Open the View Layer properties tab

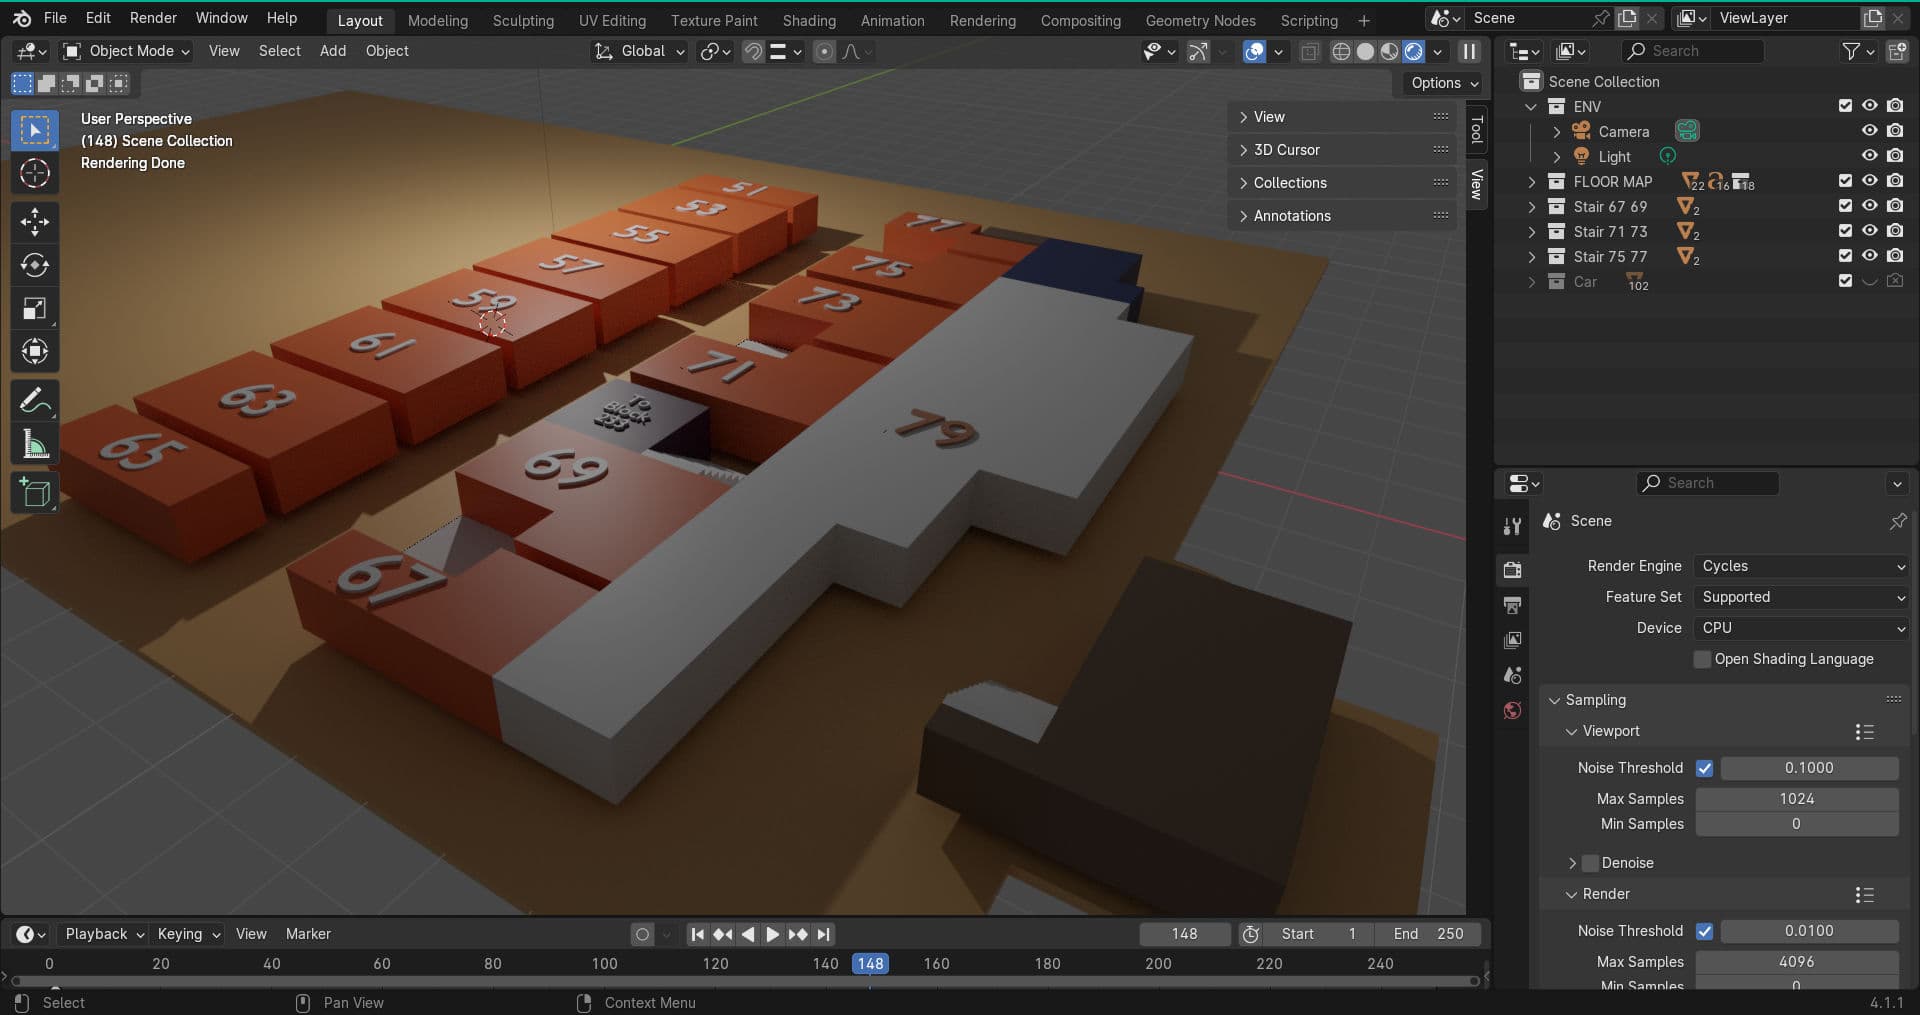click(x=1512, y=640)
